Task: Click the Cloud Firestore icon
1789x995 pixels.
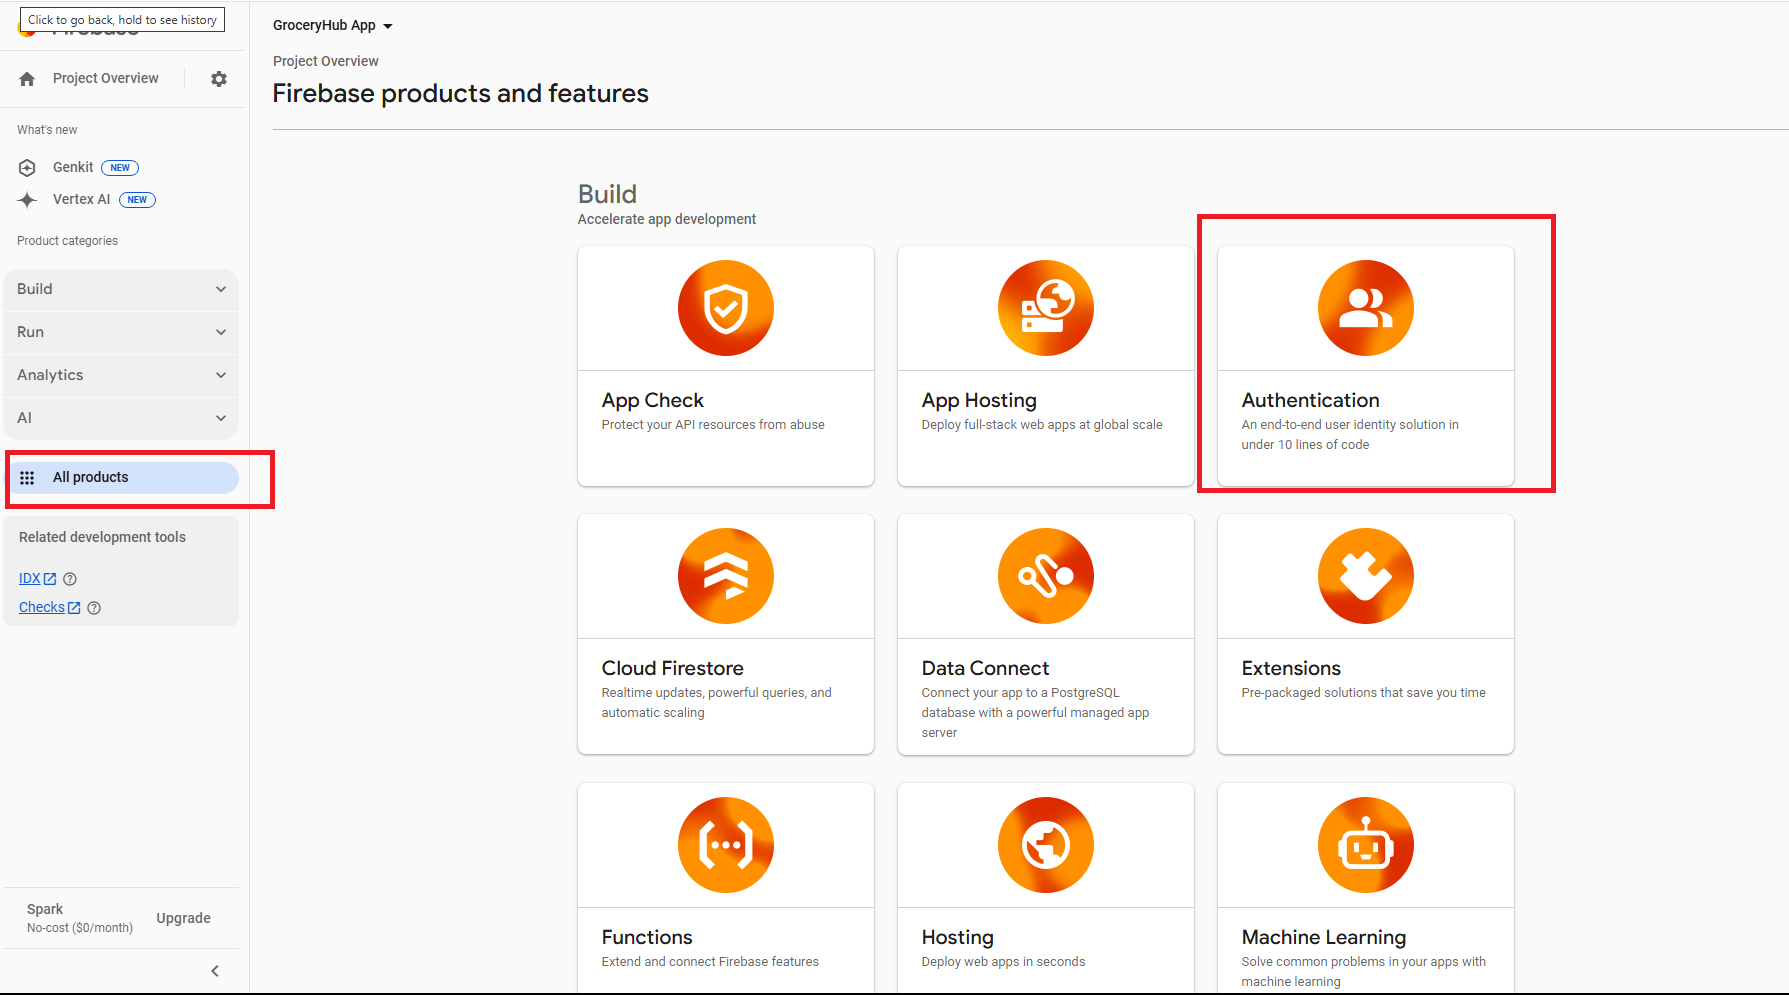Action: tap(726, 576)
